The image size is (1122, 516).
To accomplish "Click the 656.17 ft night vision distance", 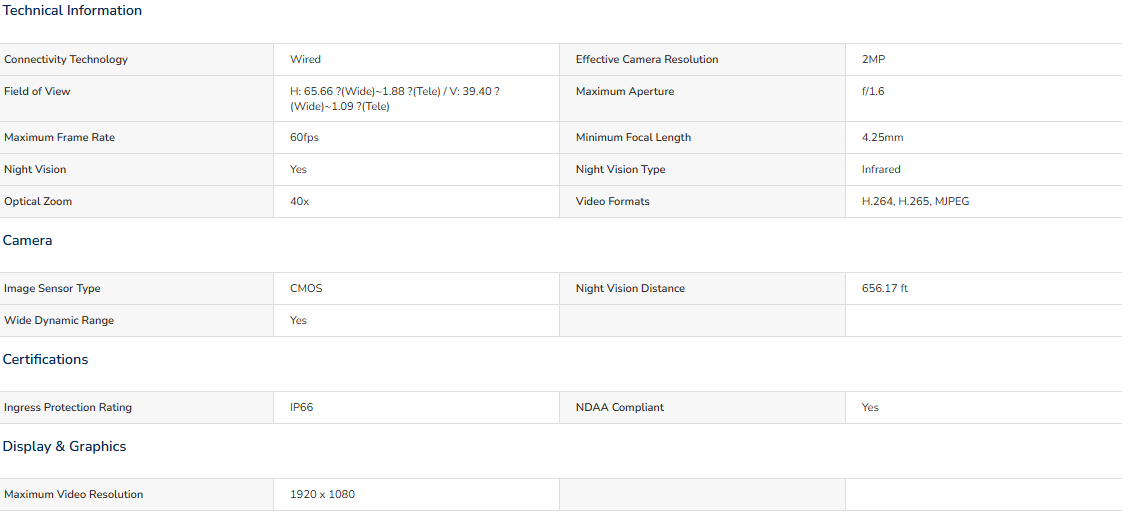I will point(885,288).
